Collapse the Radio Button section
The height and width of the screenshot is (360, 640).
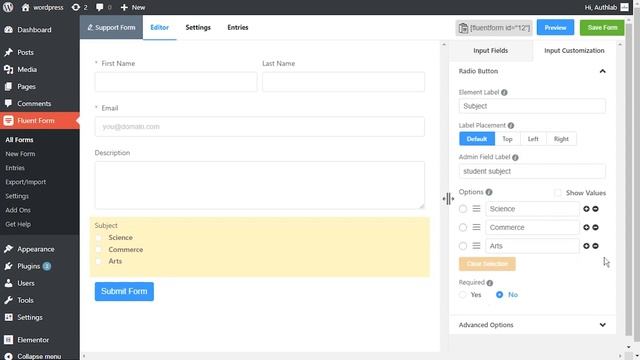602,71
